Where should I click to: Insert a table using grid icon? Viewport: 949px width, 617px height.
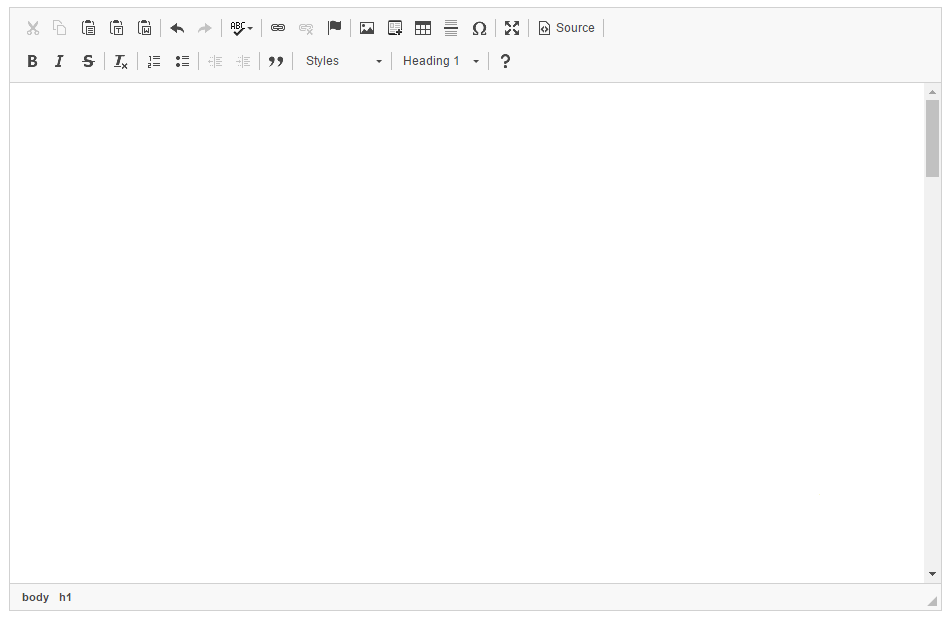423,28
